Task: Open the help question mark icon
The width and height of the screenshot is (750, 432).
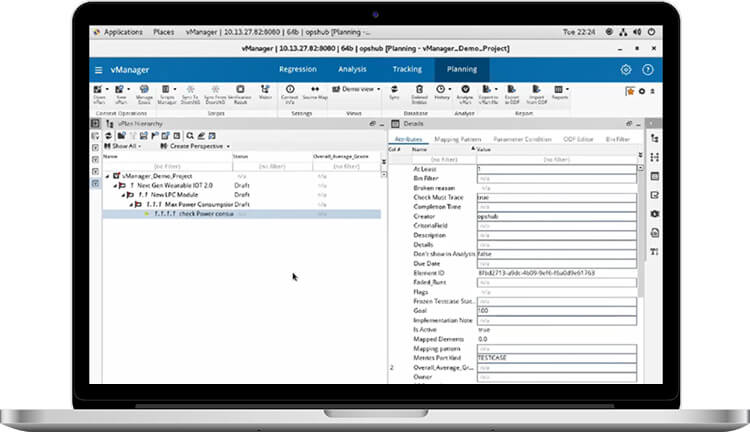Action: 647,70
